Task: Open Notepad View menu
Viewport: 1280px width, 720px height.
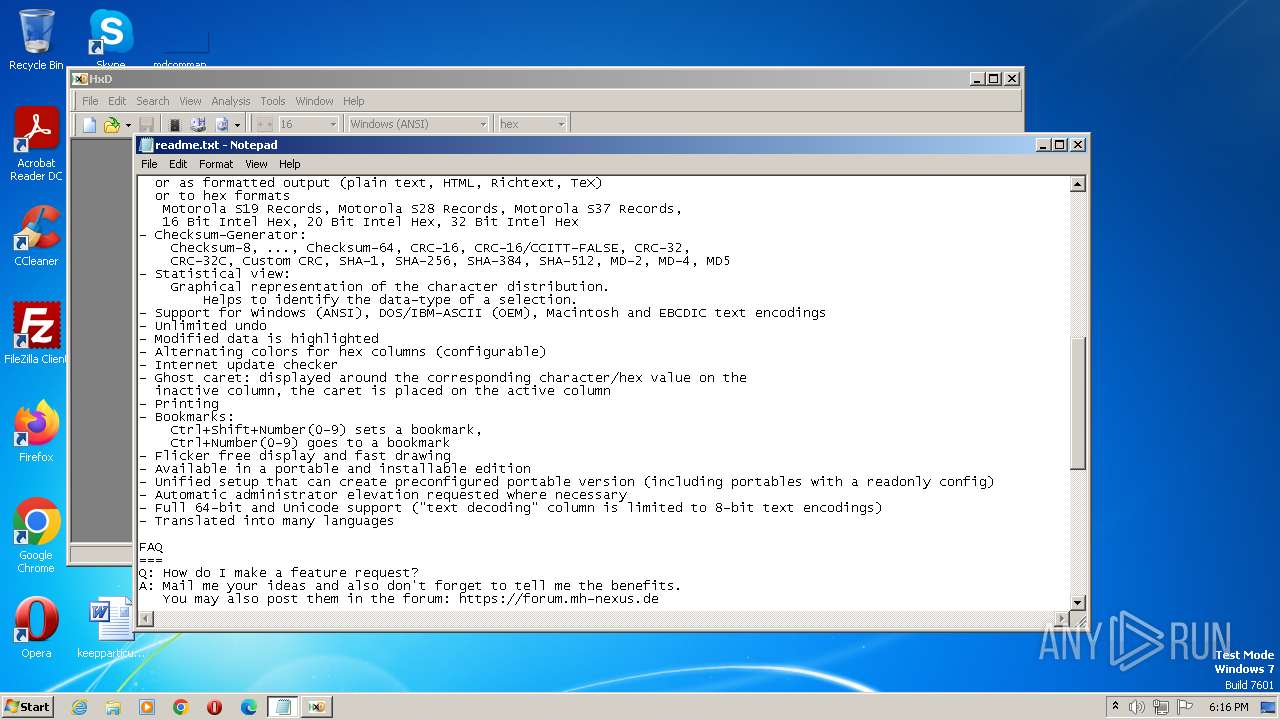Action: coord(256,164)
